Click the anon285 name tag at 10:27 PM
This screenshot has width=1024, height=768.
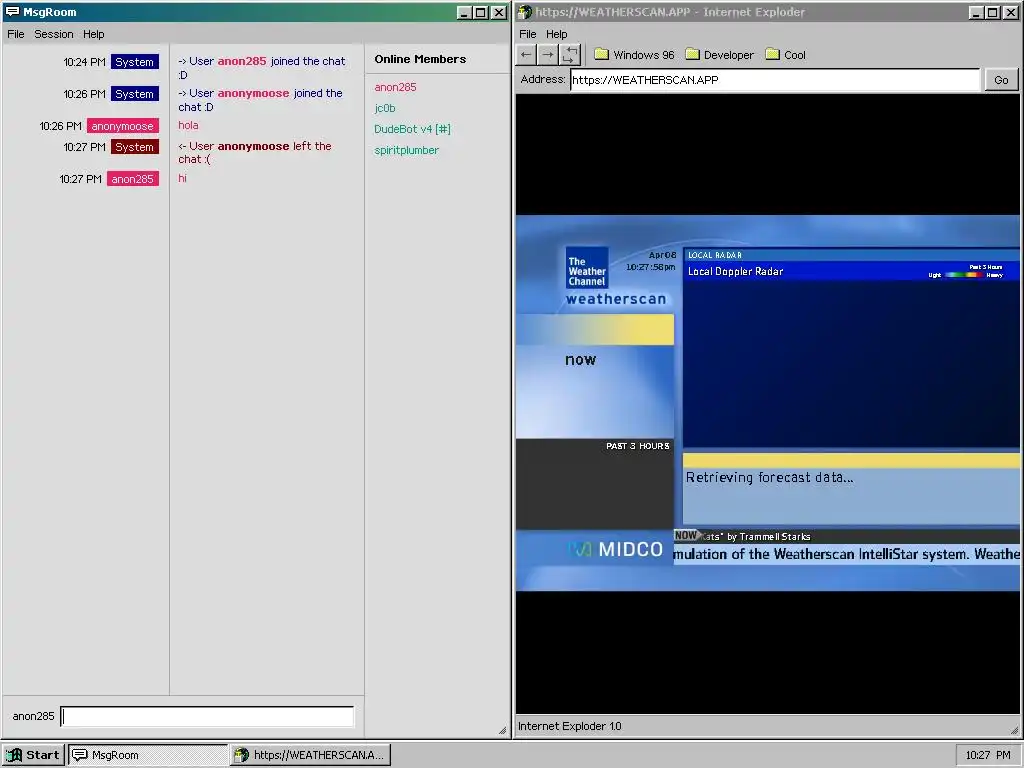pyautogui.click(x=133, y=179)
